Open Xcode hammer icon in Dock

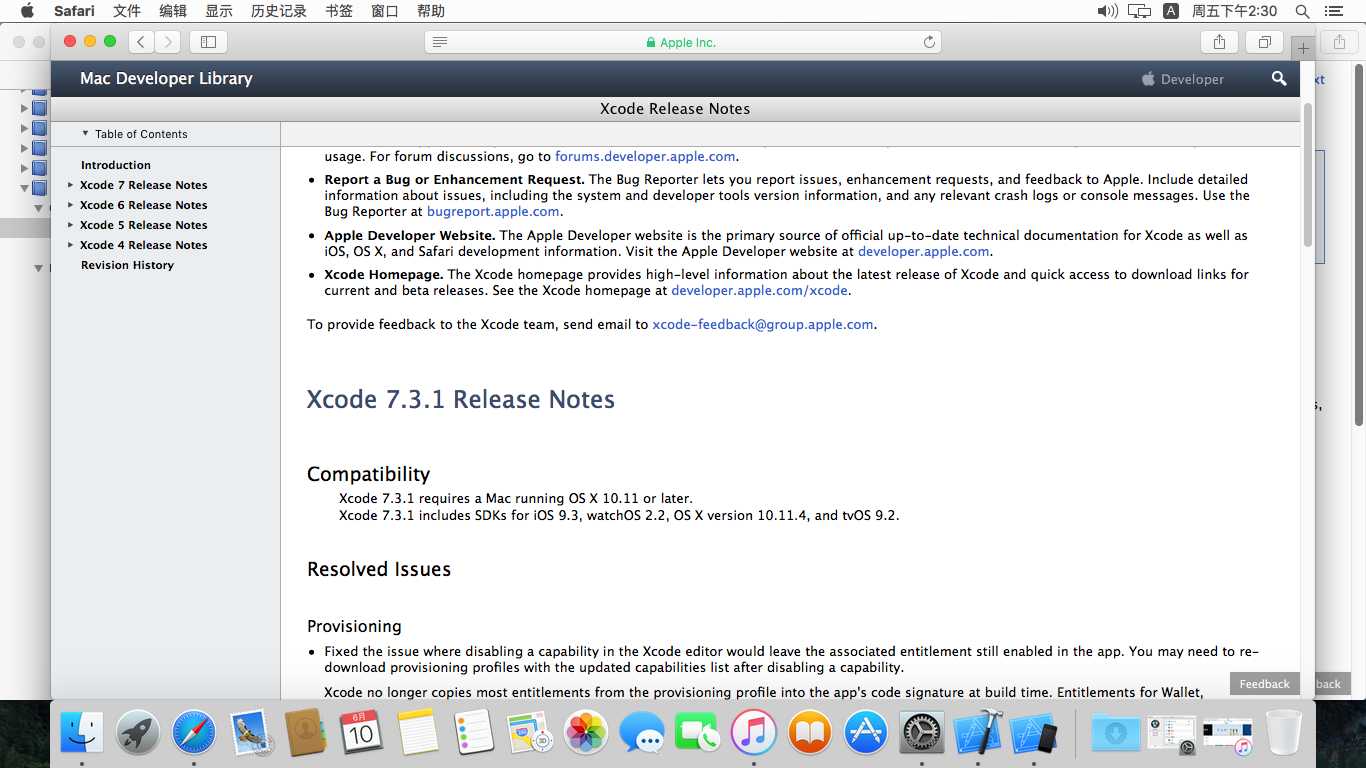point(977,732)
